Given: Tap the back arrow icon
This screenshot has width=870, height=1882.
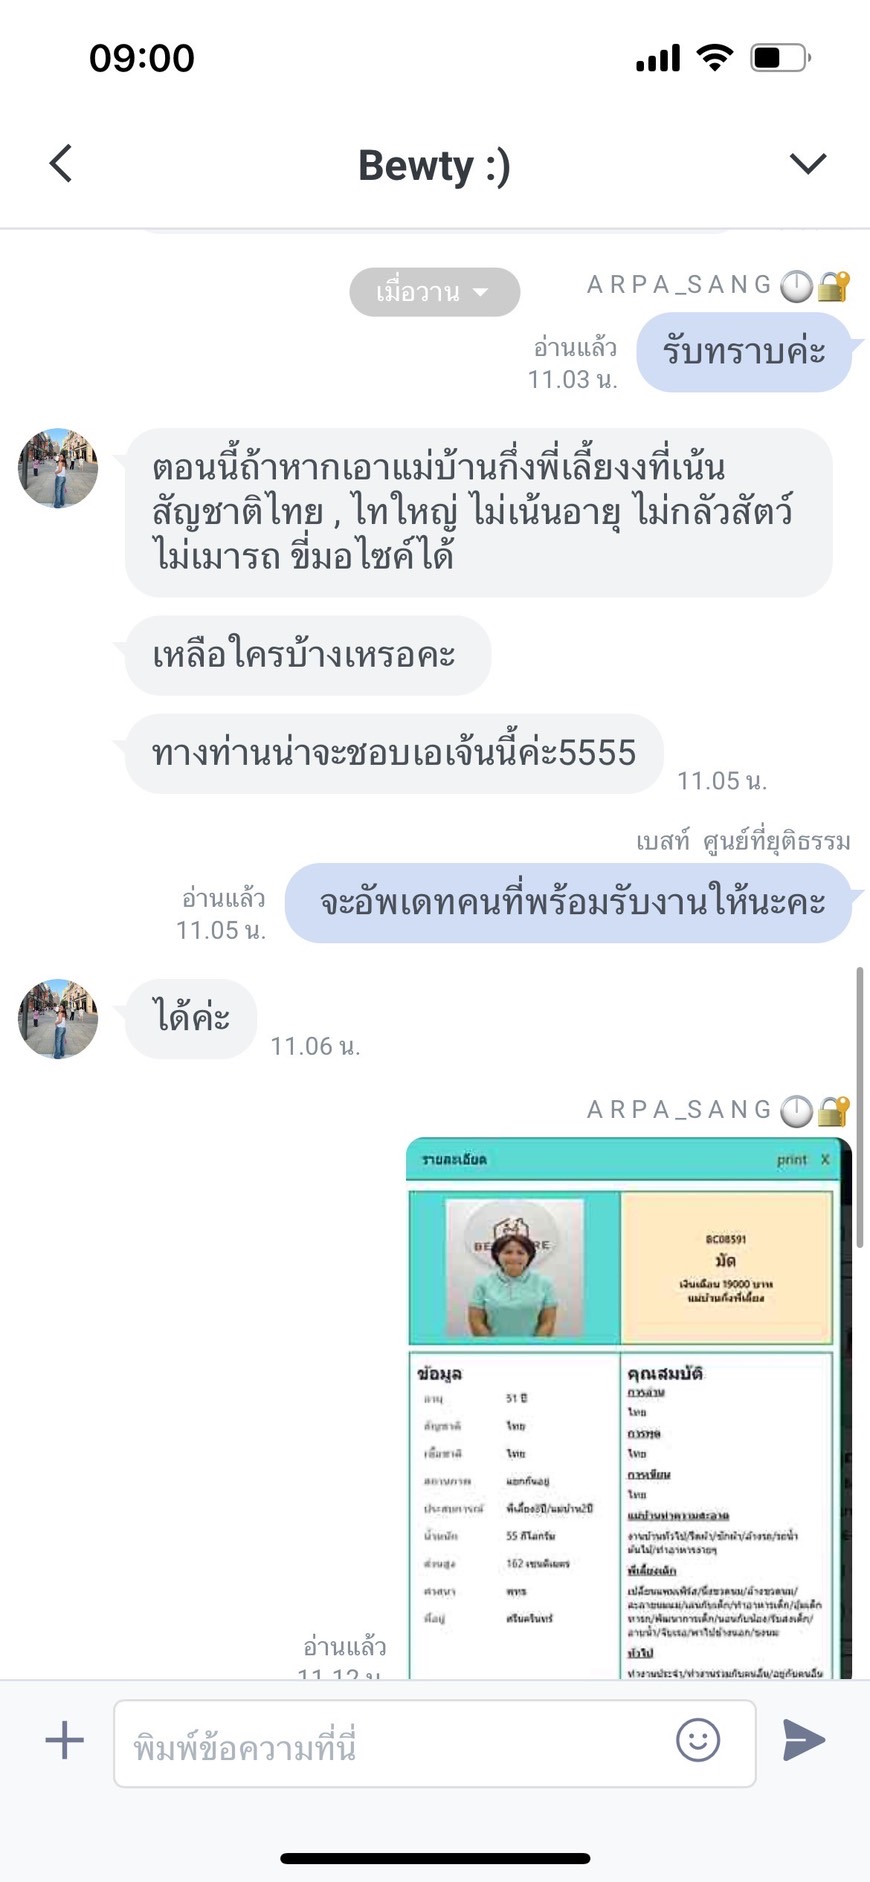Looking at the screenshot, I should tap(61, 163).
